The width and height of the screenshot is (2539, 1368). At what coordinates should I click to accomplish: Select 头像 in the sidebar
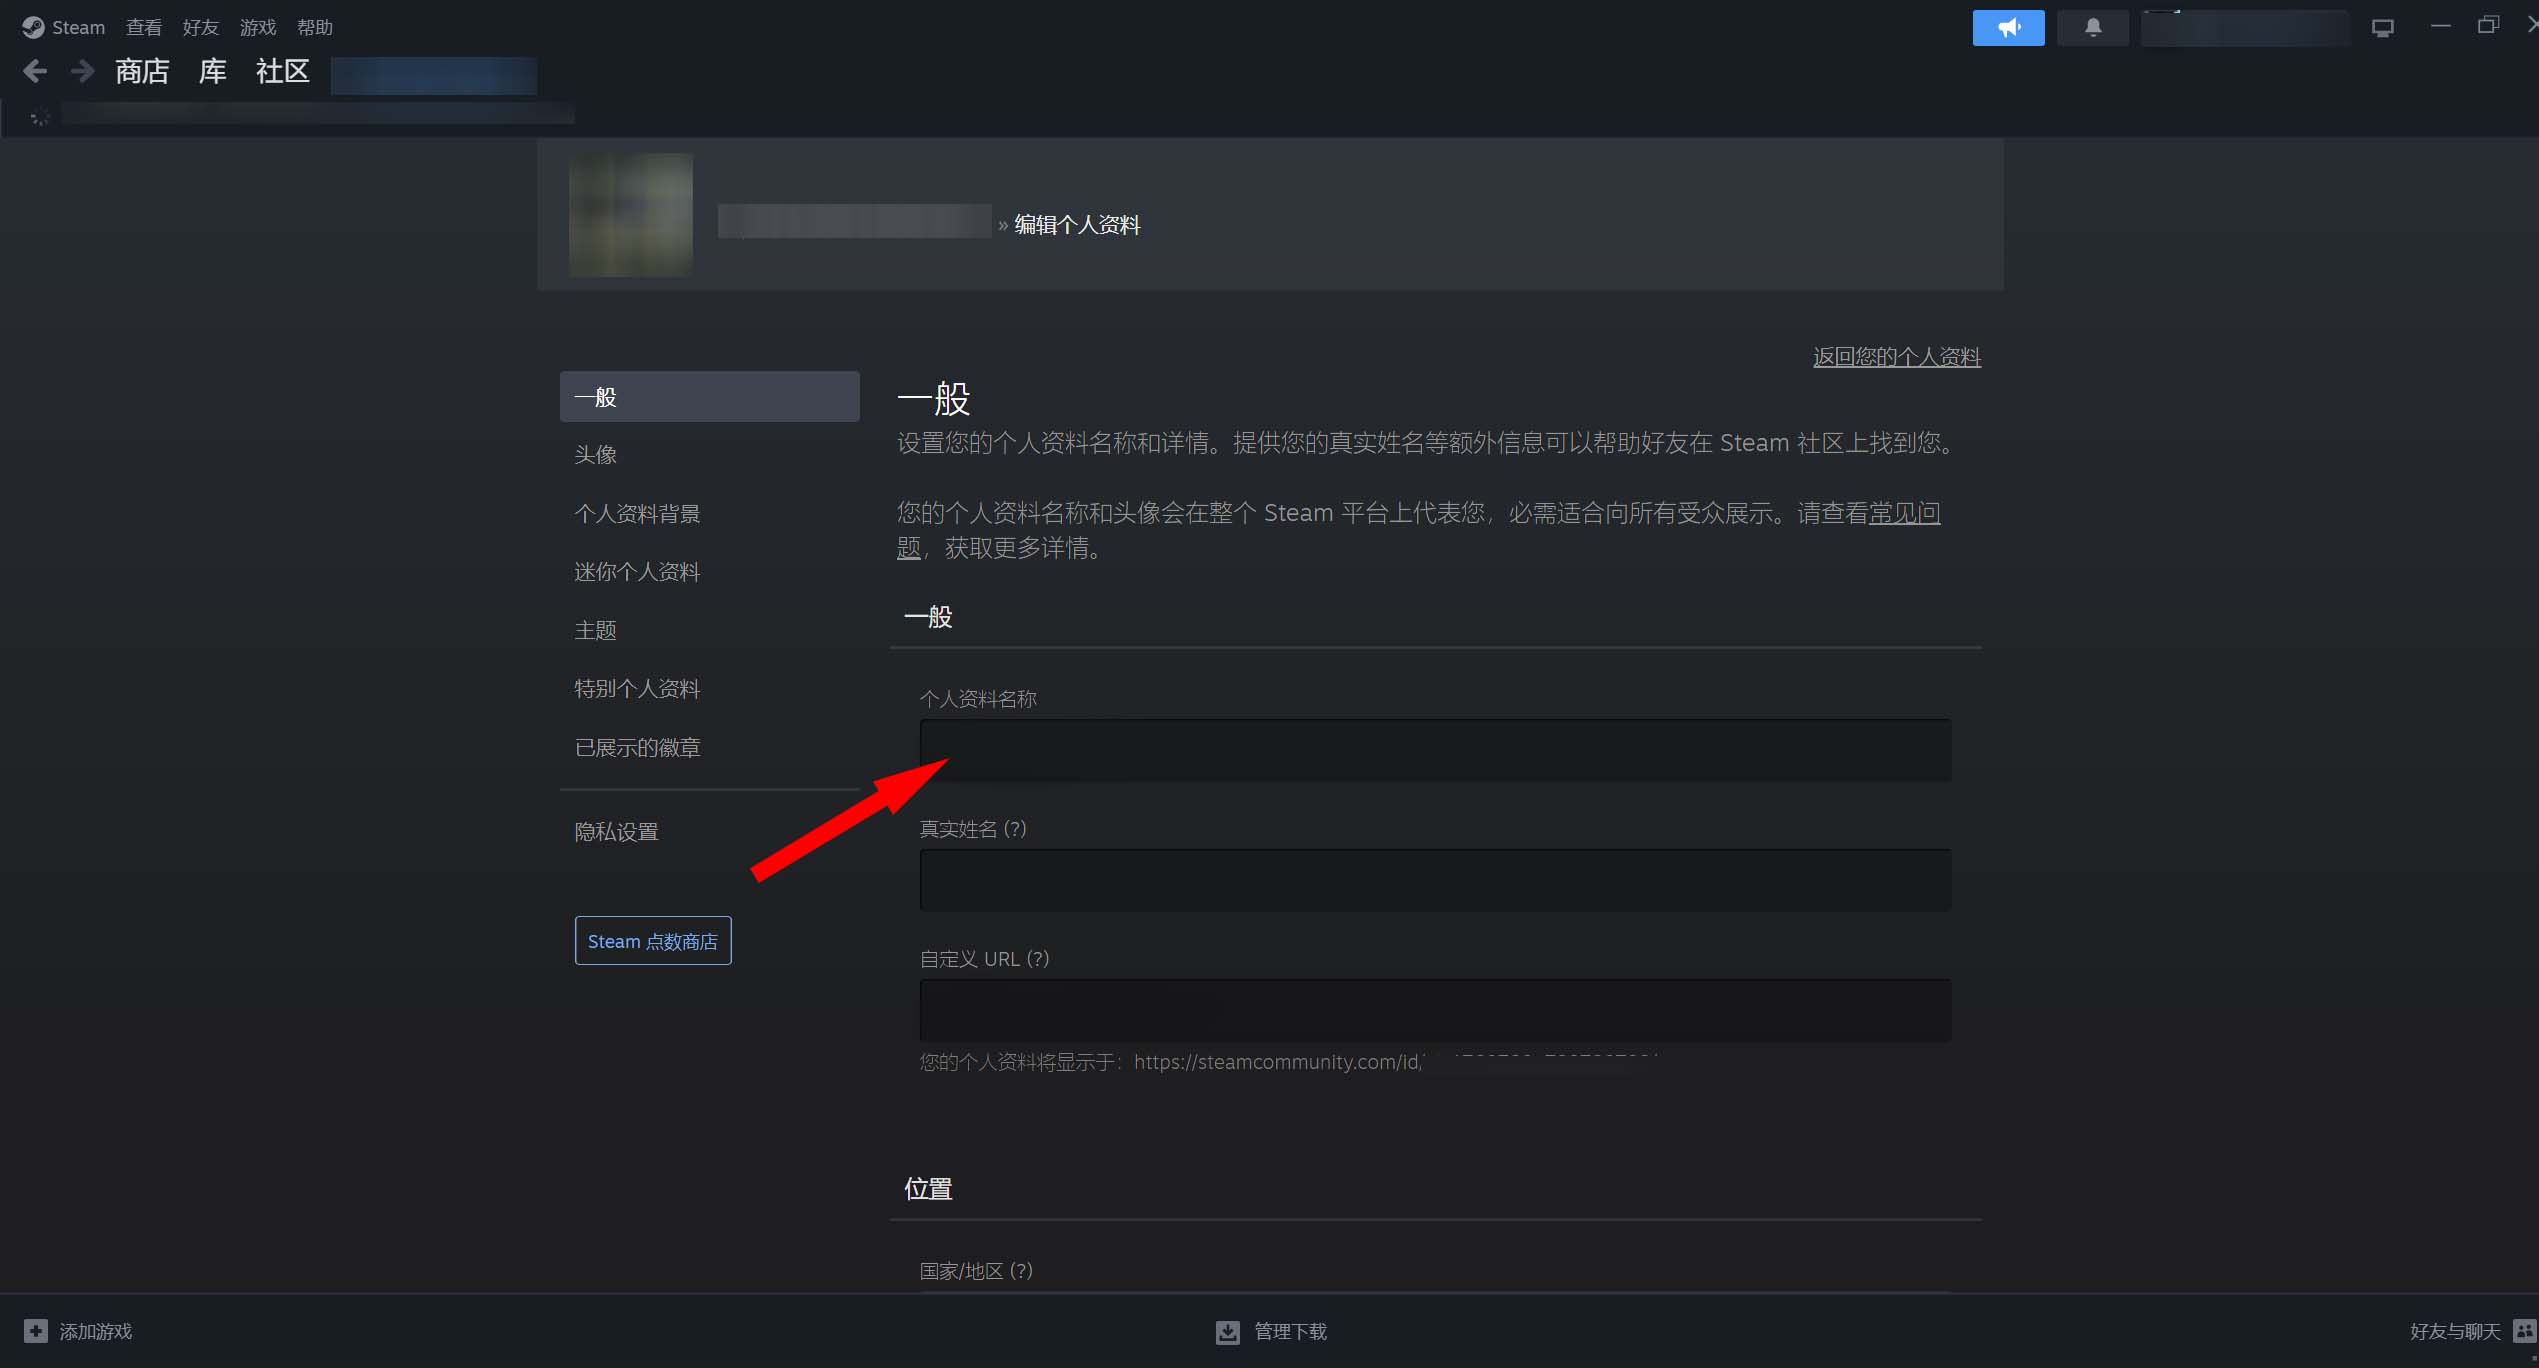pos(595,454)
